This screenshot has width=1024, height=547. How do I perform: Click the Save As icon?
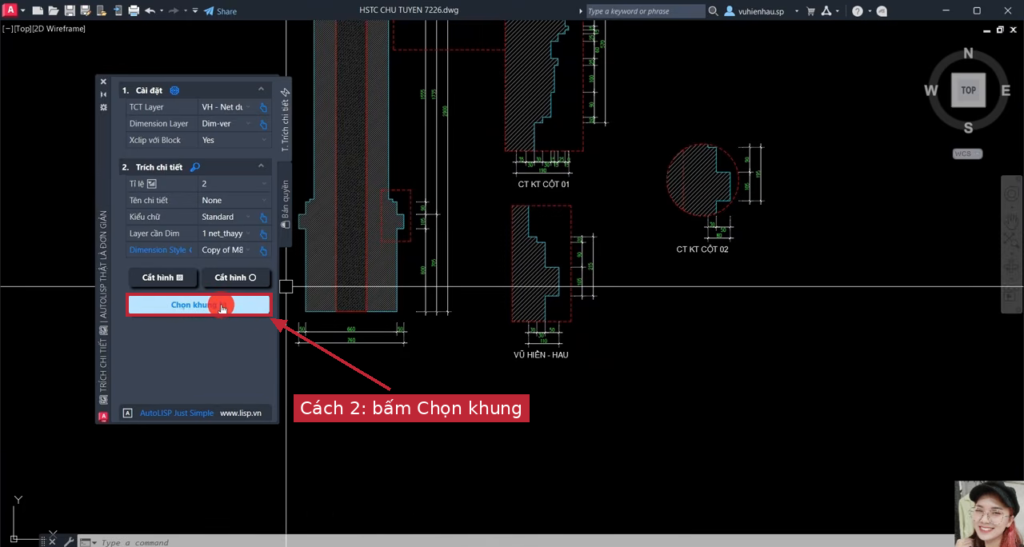point(85,11)
